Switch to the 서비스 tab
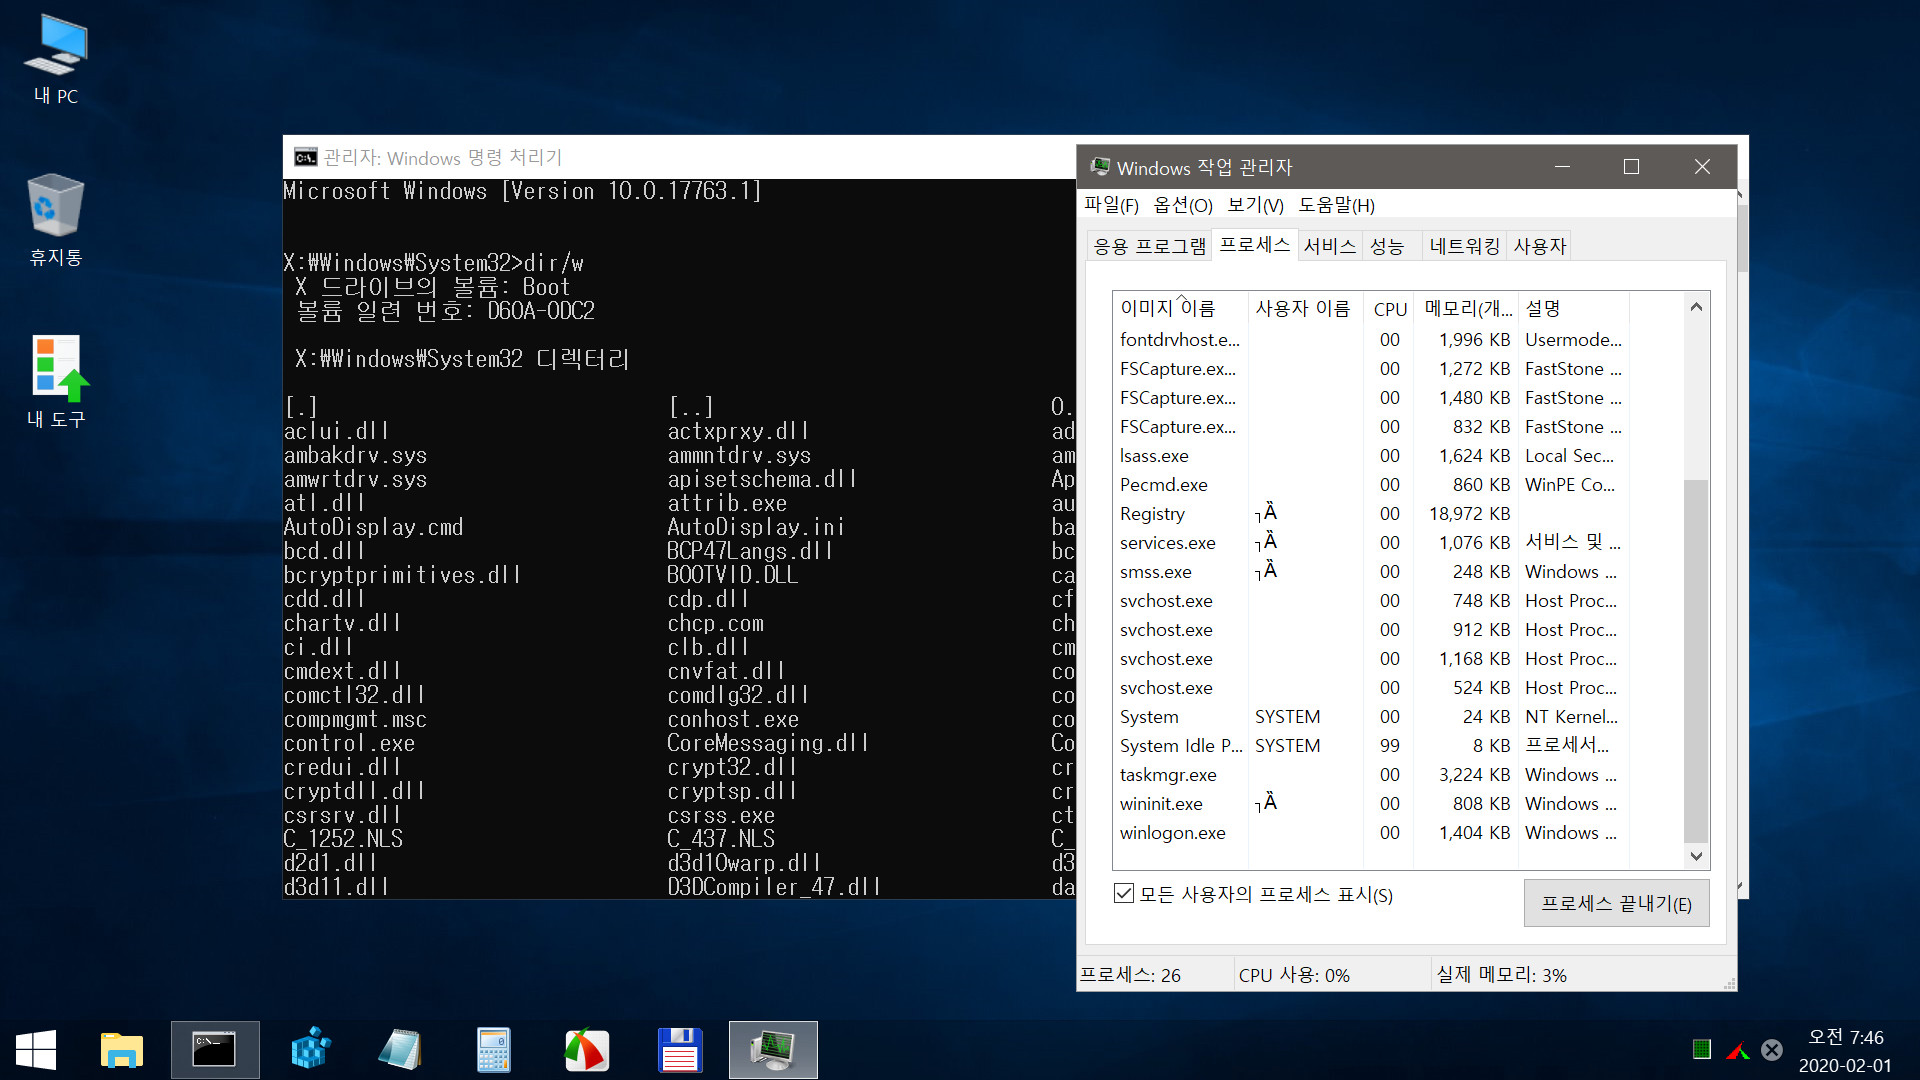Viewport: 1920px width, 1080px height. click(1330, 246)
